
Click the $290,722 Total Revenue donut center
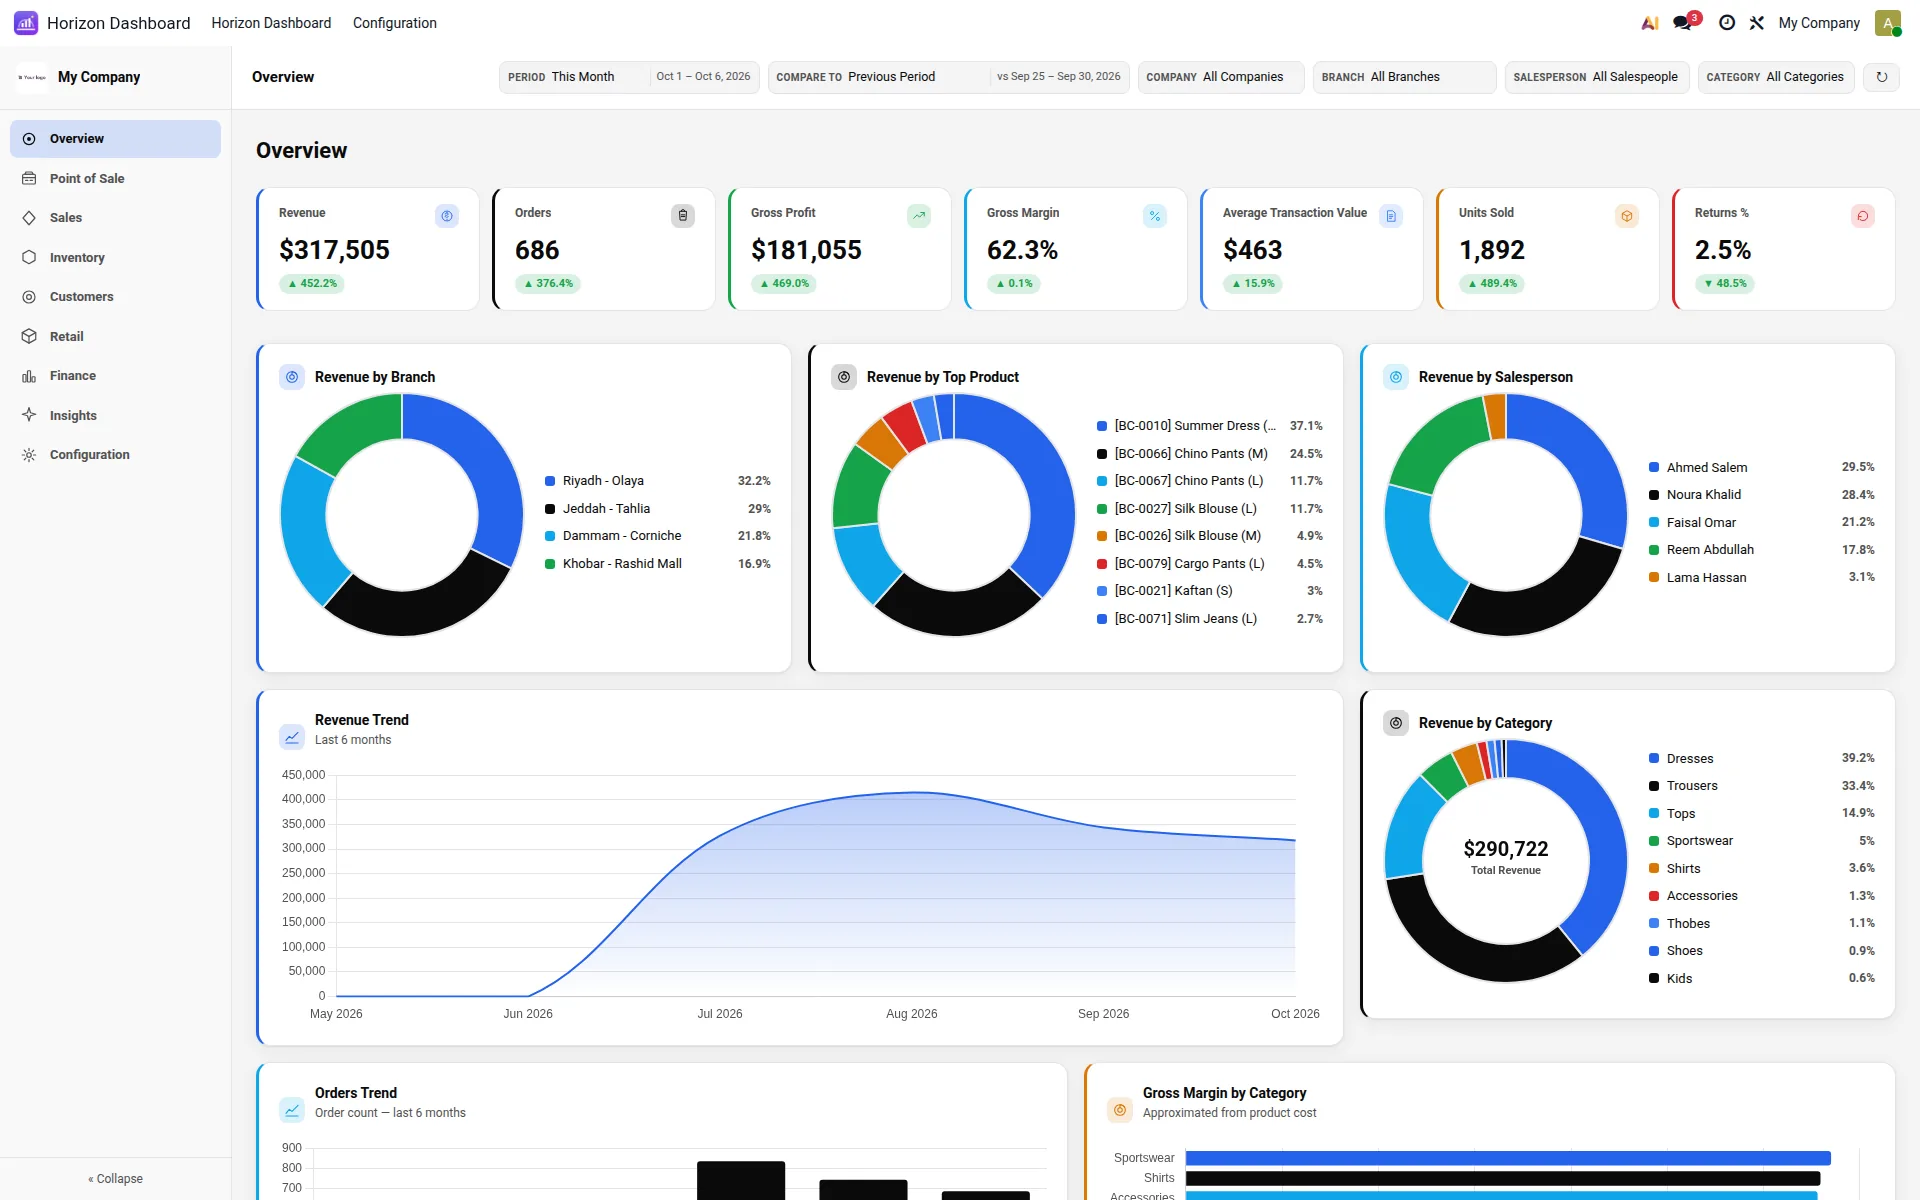(x=1506, y=858)
